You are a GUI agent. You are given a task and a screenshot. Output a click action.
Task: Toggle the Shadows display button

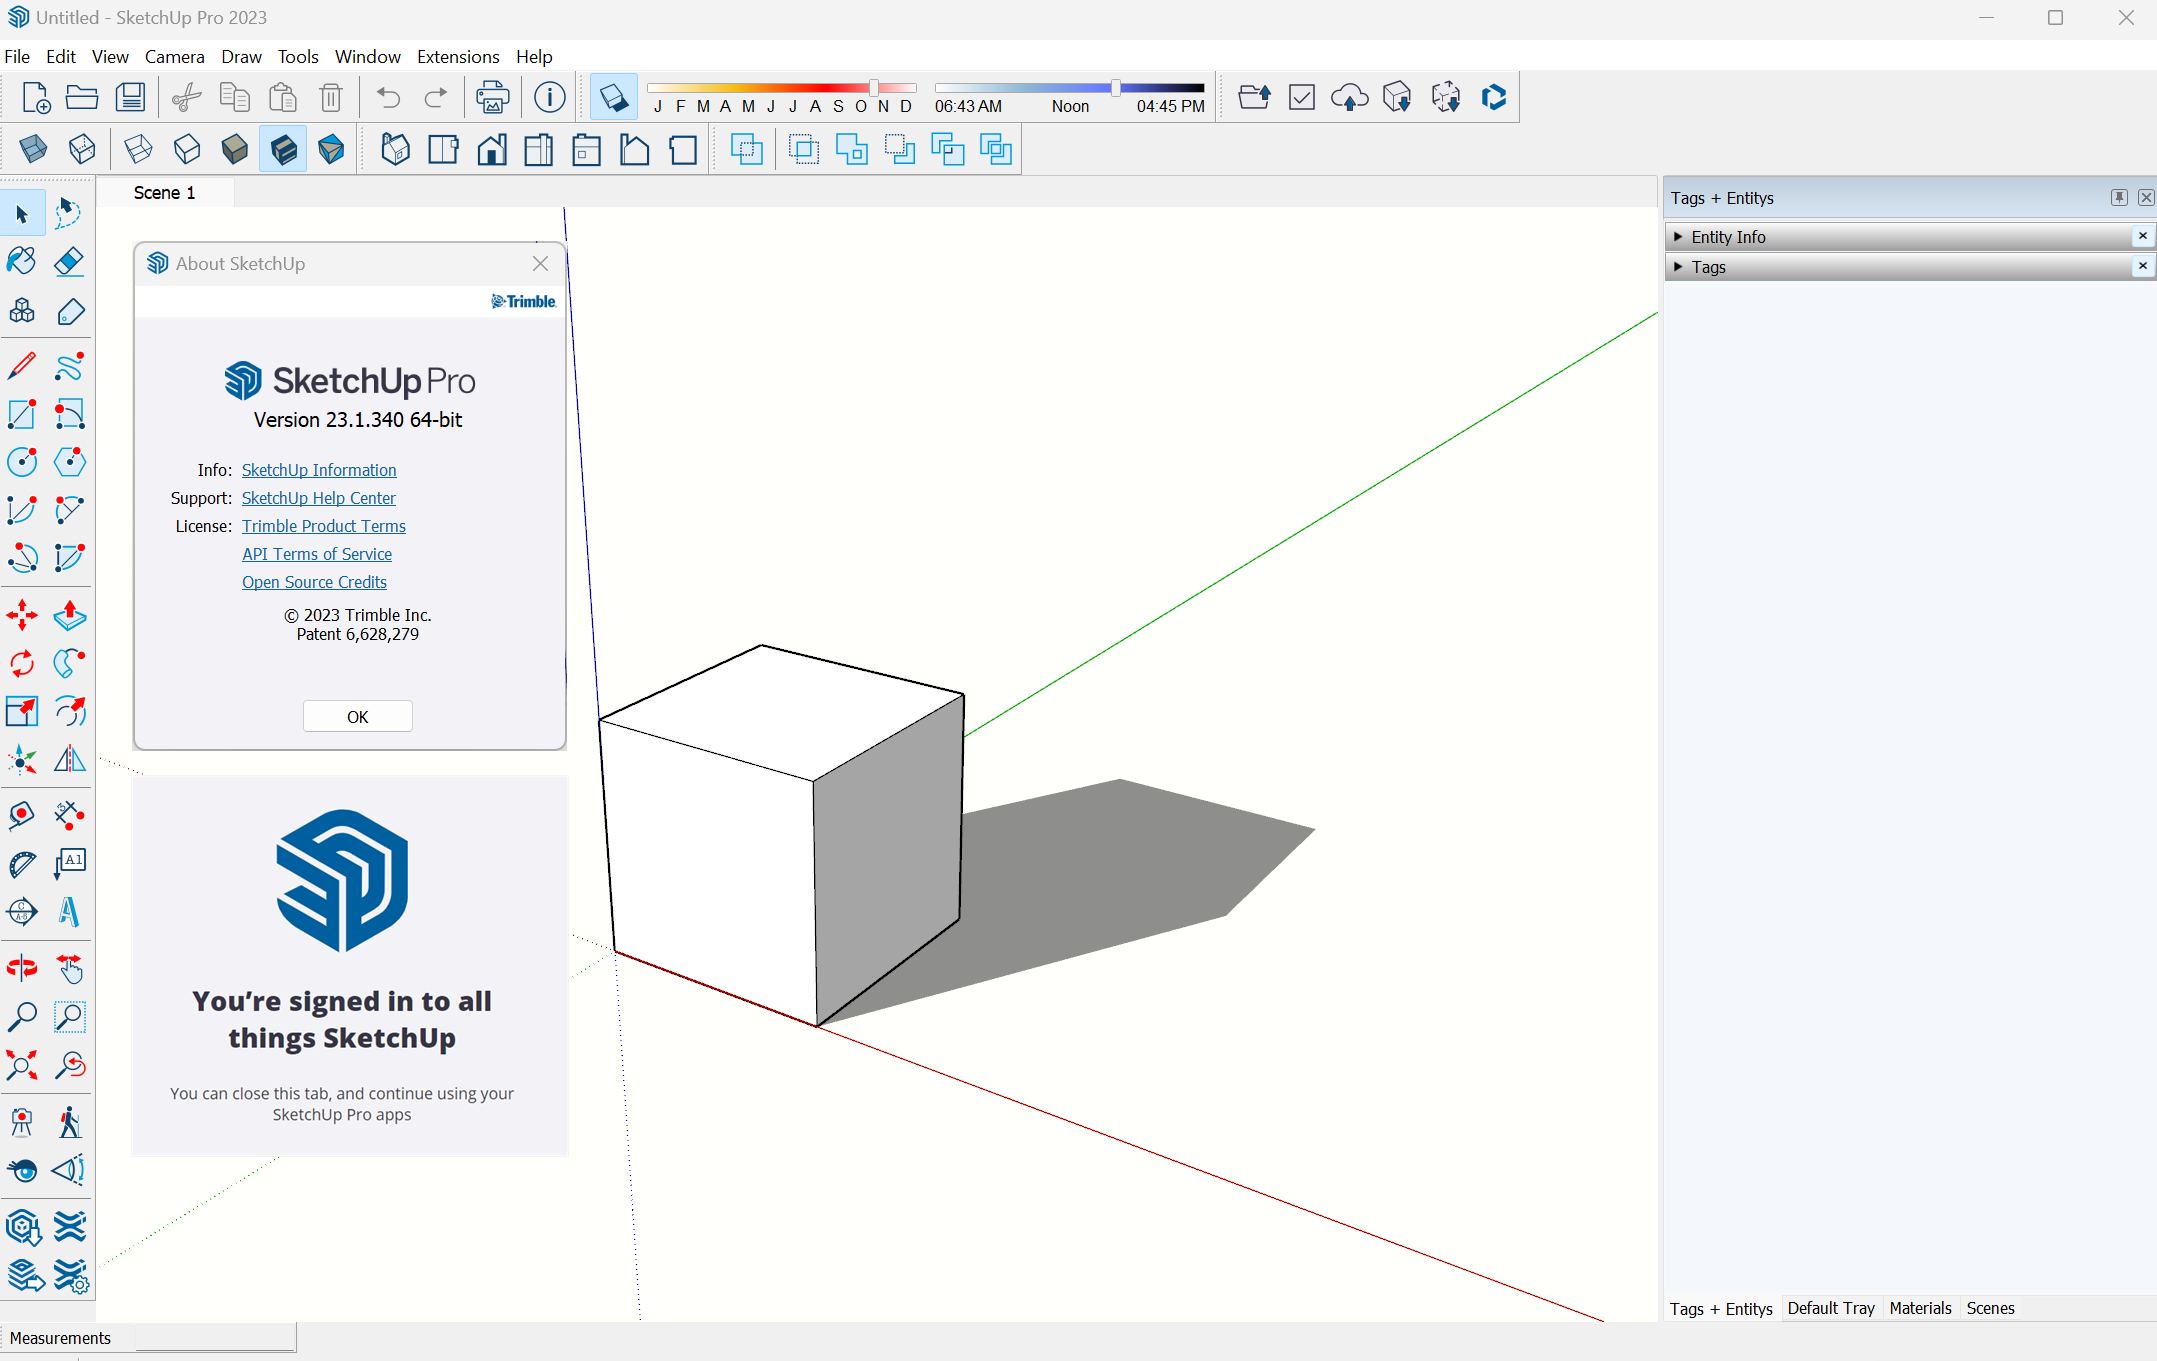coord(613,97)
